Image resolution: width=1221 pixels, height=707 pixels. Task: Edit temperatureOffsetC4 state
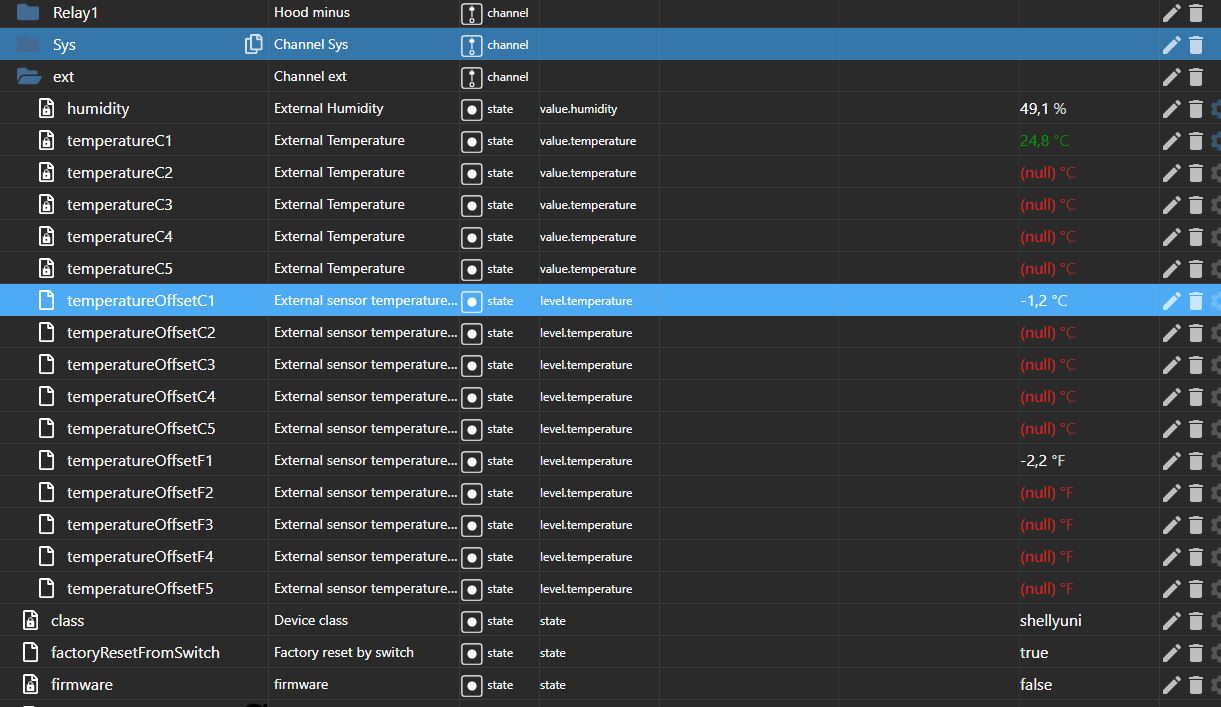pos(1172,397)
